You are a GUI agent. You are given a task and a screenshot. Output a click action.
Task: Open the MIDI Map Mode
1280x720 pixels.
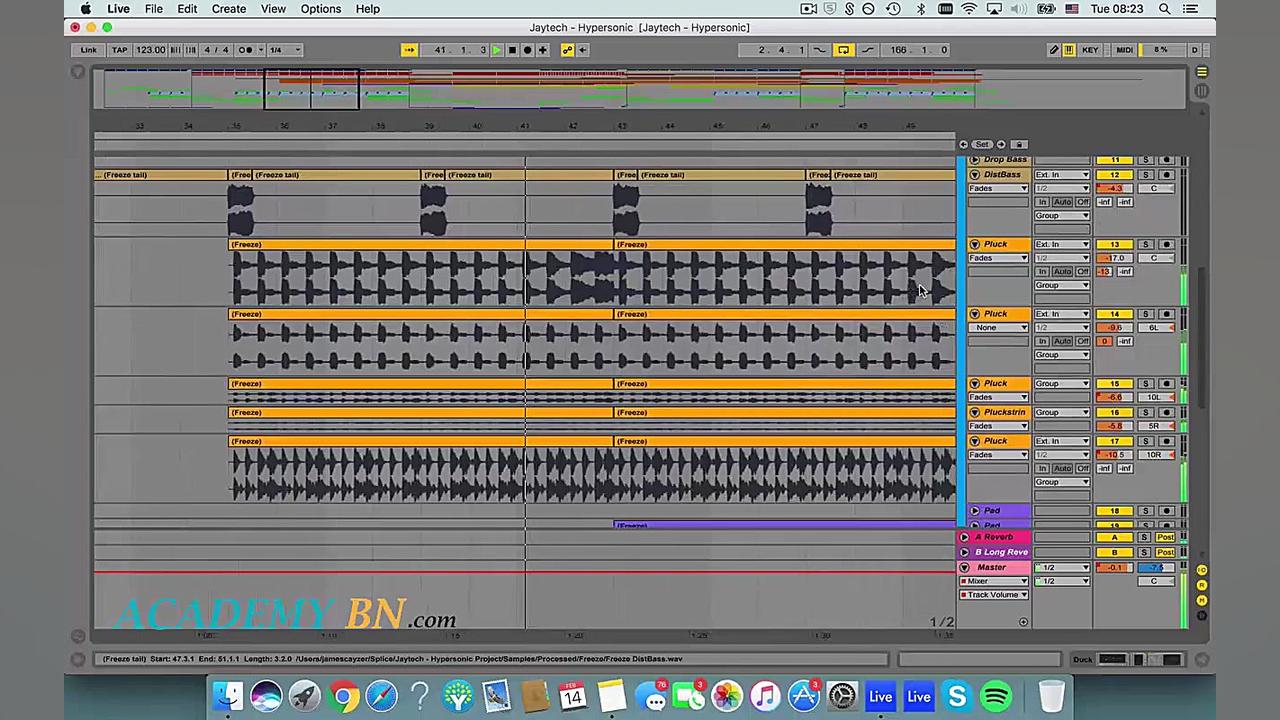(x=1124, y=50)
